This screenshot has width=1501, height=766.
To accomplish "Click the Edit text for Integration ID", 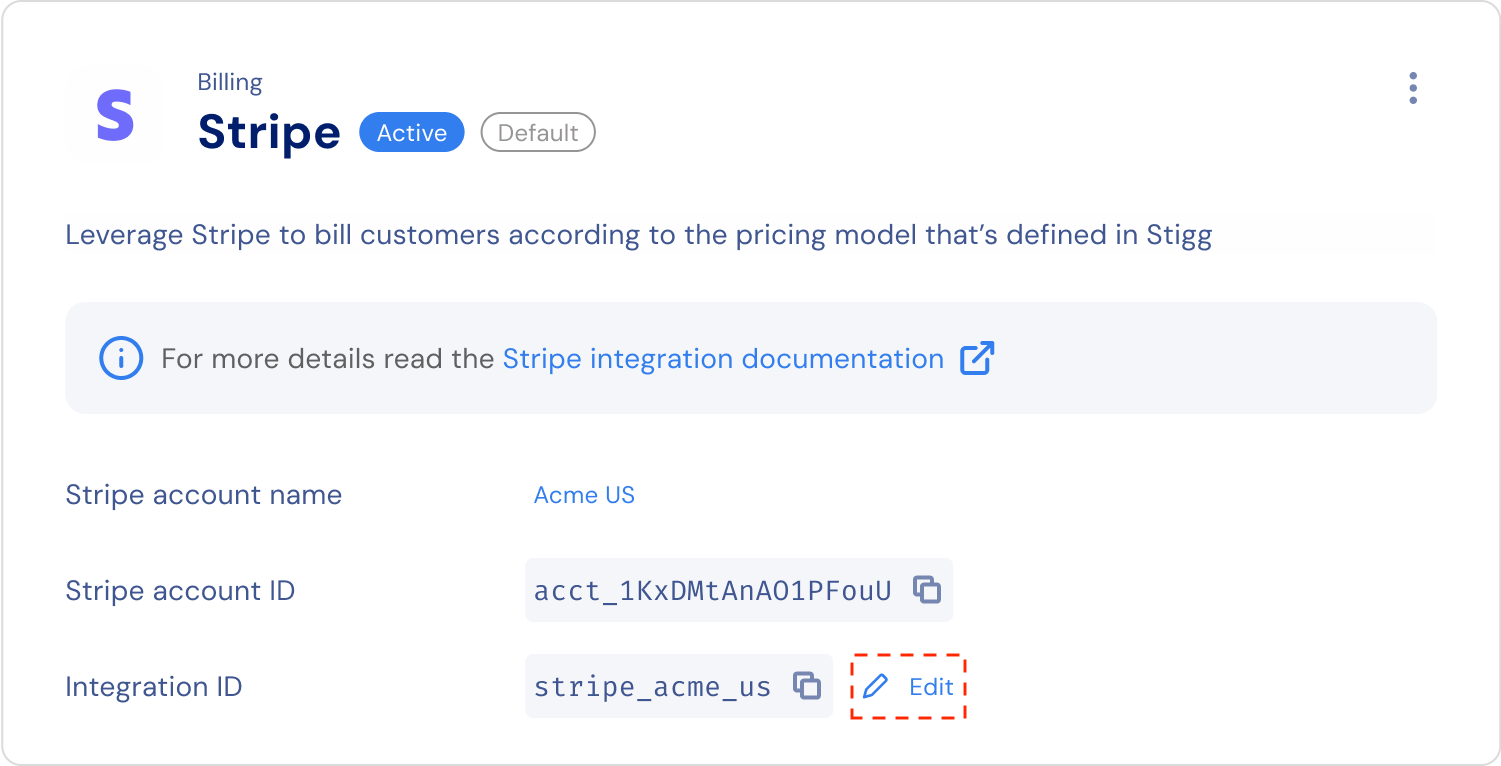I will point(931,687).
